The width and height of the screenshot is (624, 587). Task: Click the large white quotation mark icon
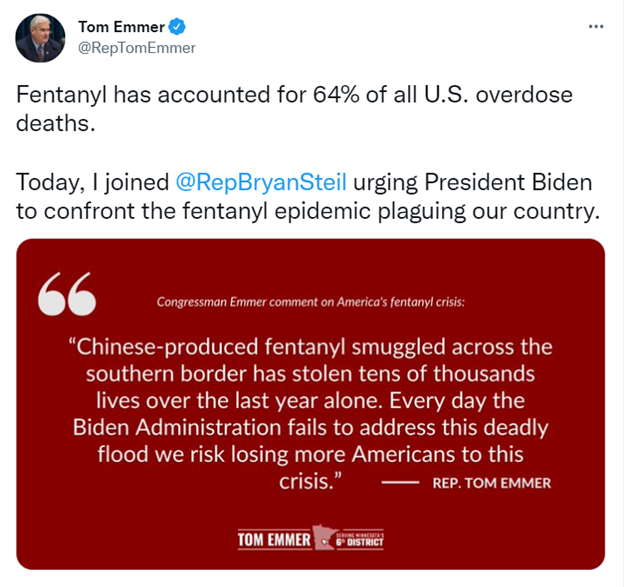click(67, 292)
